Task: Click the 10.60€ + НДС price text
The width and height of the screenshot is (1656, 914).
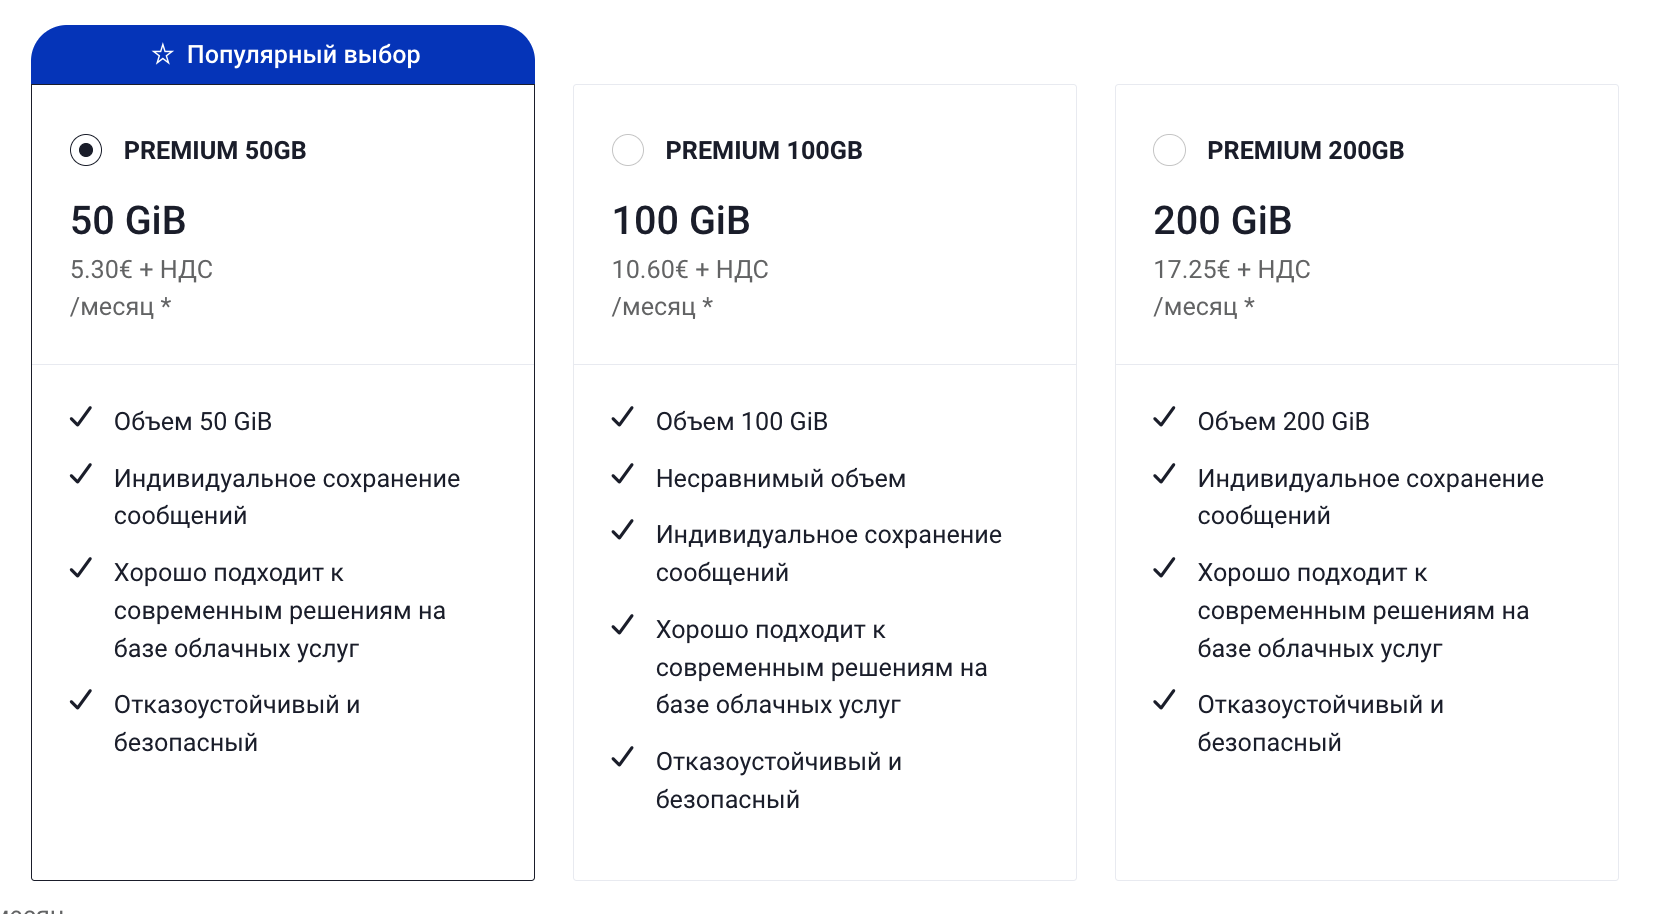Action: click(690, 269)
